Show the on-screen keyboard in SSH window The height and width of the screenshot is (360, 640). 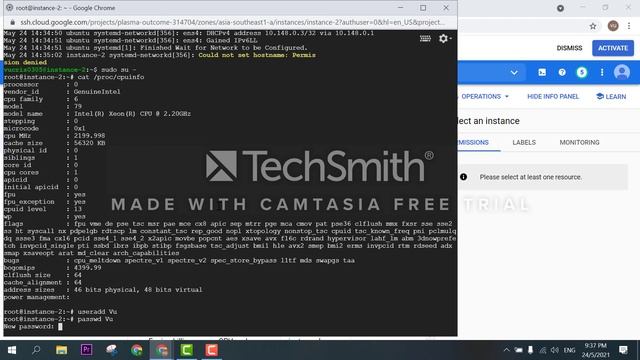tap(425, 38)
